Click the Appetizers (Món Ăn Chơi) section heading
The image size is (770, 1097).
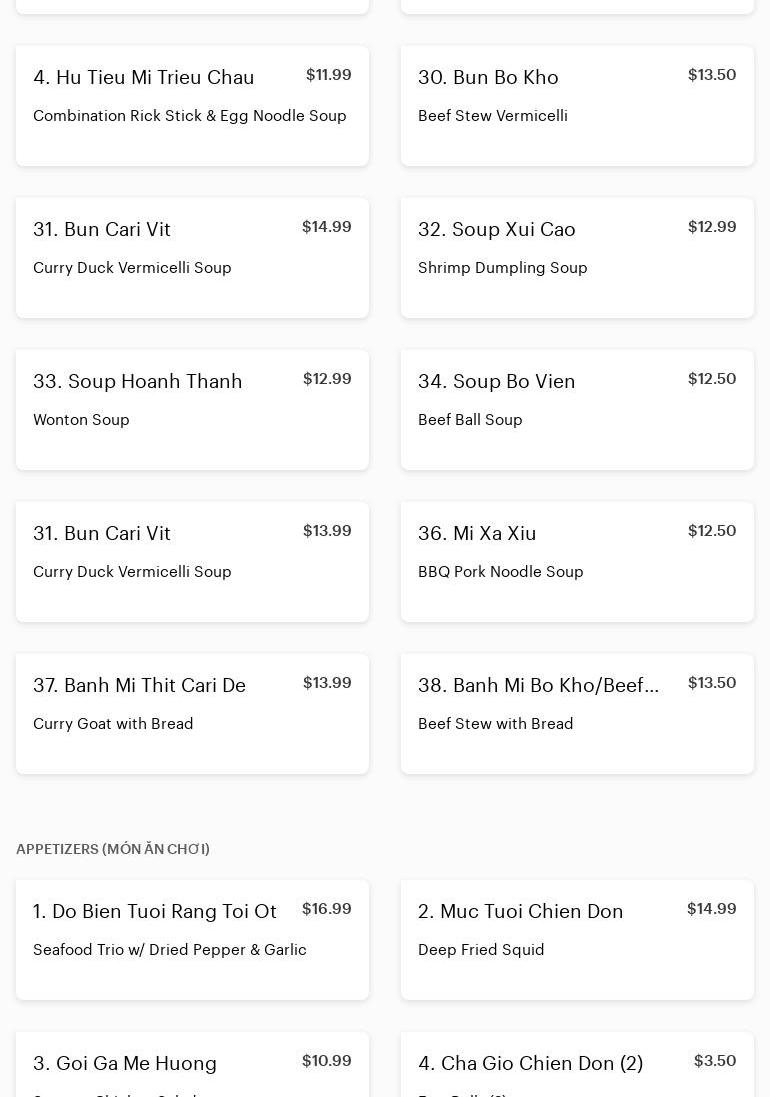coord(113,849)
